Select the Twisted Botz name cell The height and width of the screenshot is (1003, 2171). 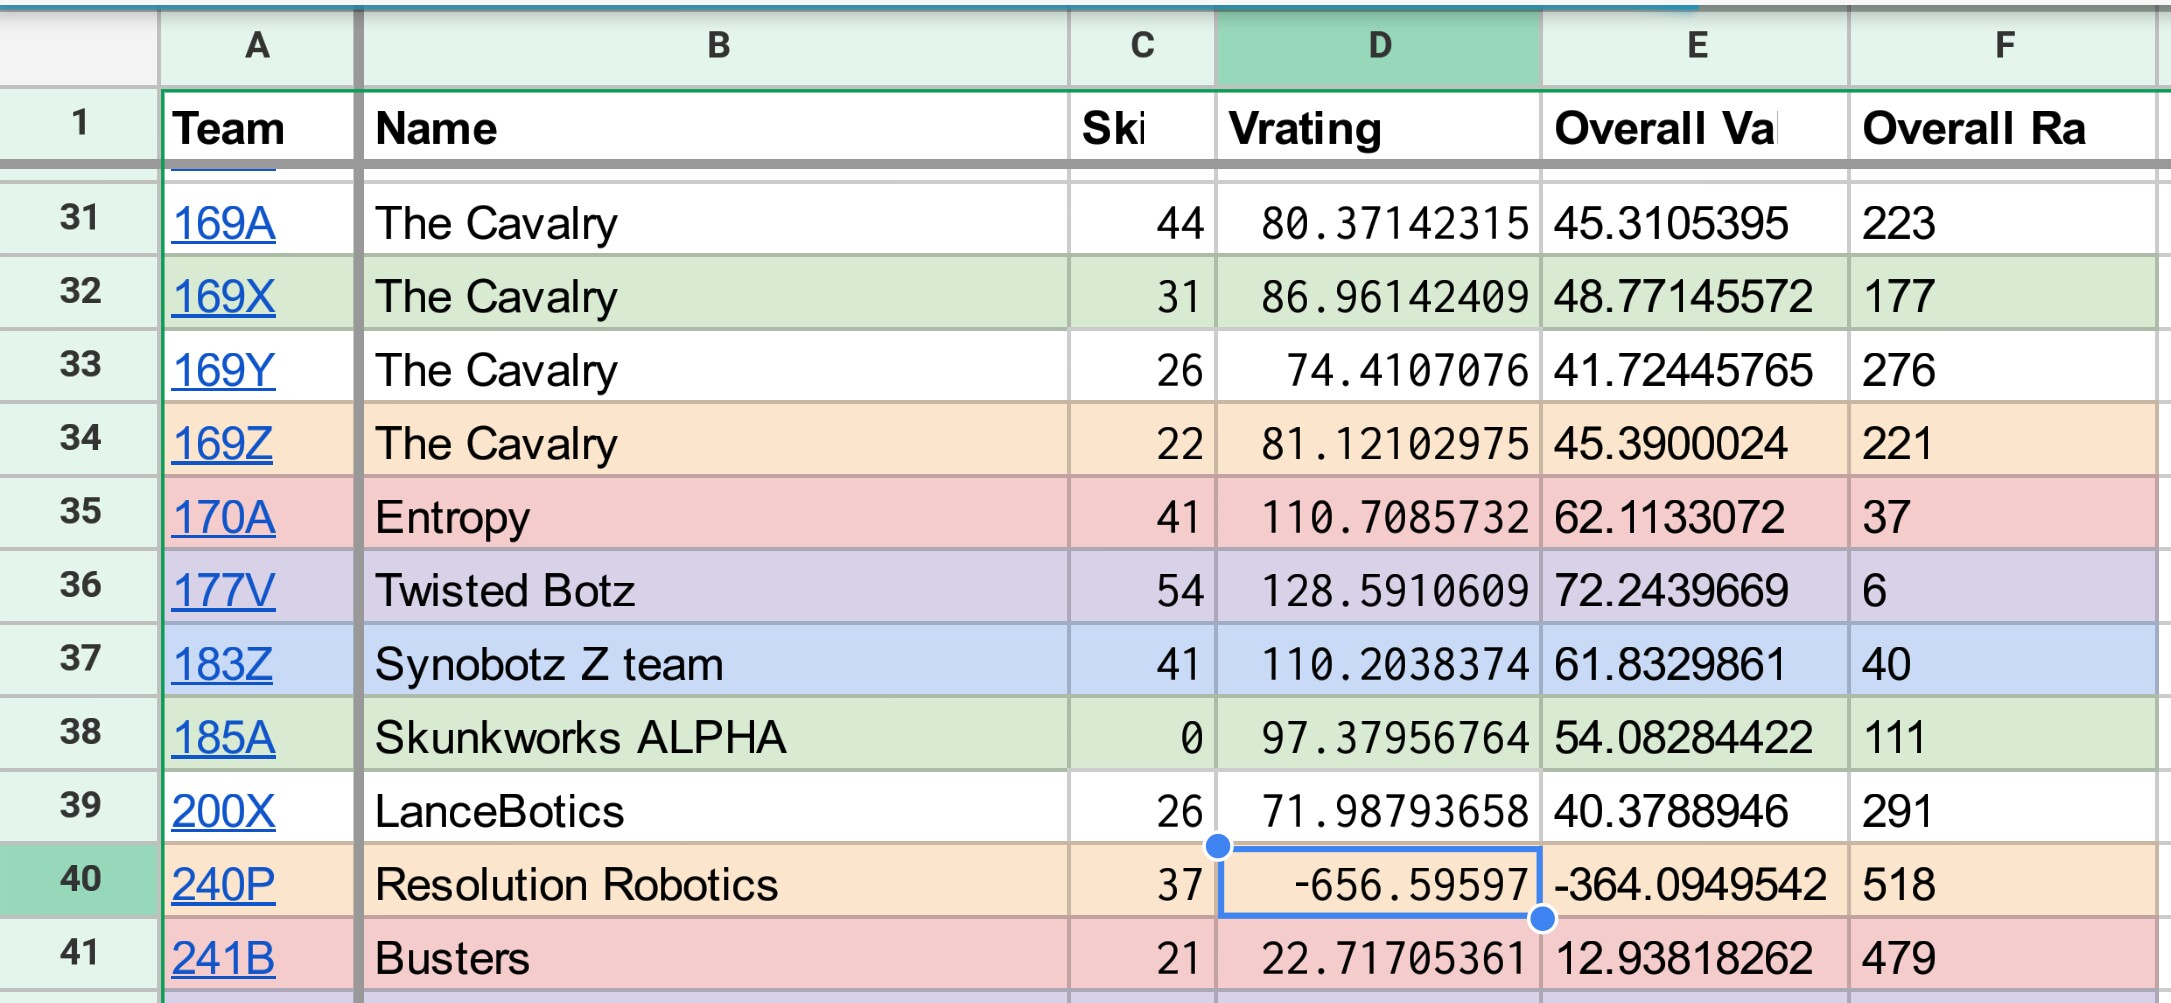tap(716, 588)
